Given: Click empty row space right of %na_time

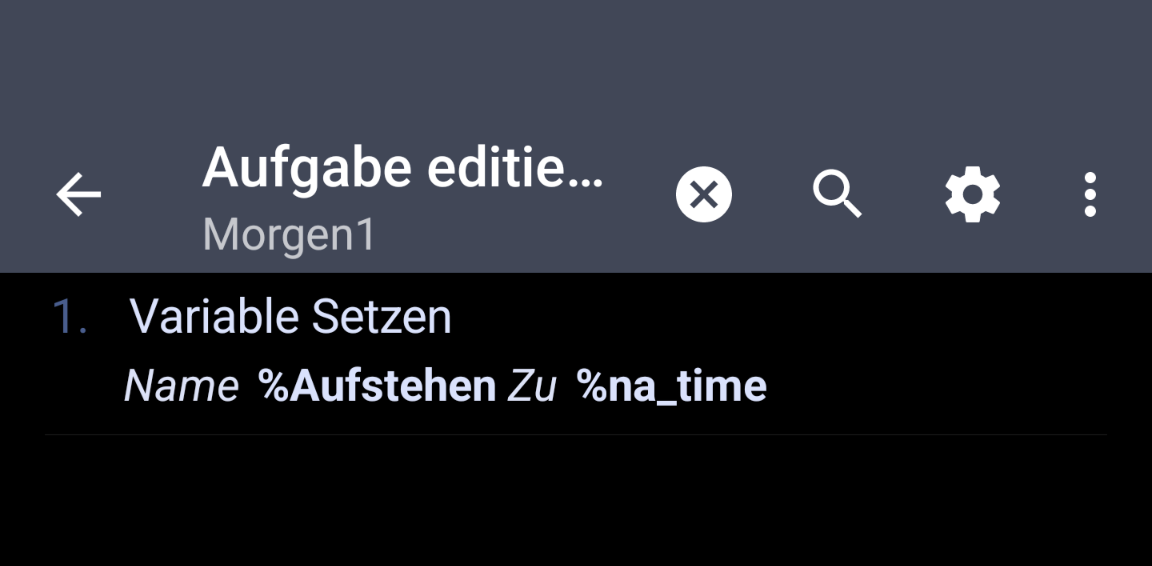Looking at the screenshot, I should (x=940, y=386).
